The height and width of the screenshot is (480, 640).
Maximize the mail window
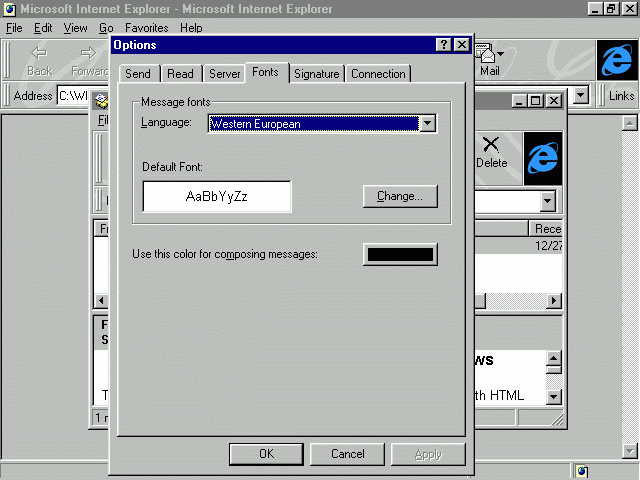click(536, 100)
